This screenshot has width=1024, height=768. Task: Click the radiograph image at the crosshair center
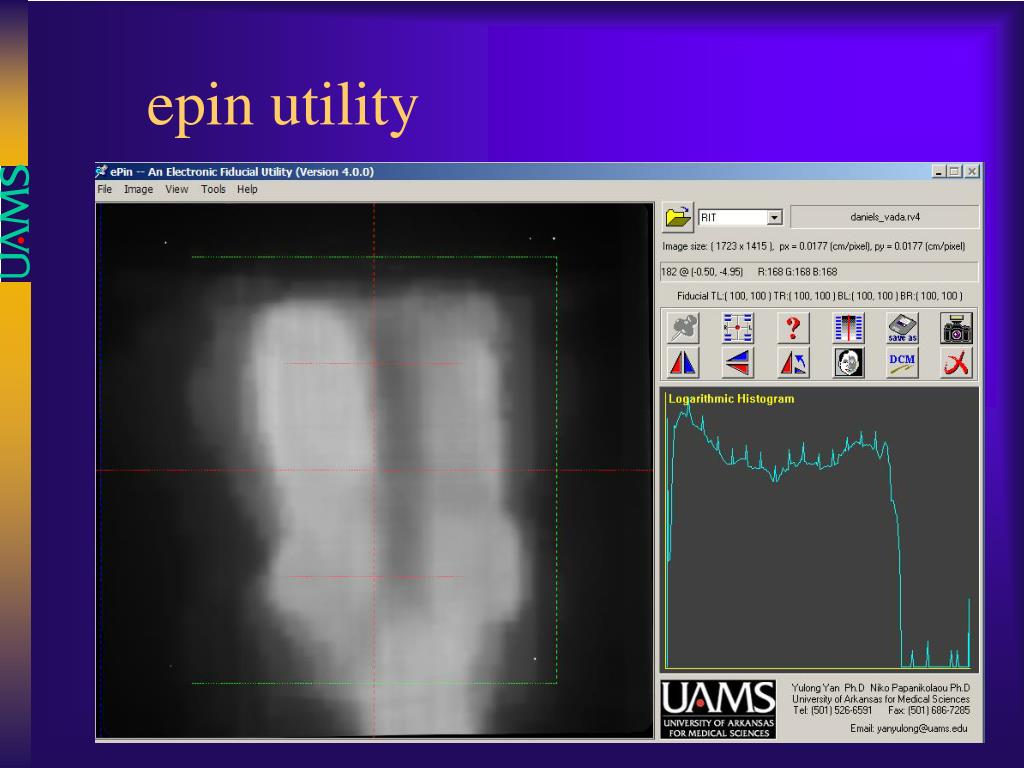(374, 470)
